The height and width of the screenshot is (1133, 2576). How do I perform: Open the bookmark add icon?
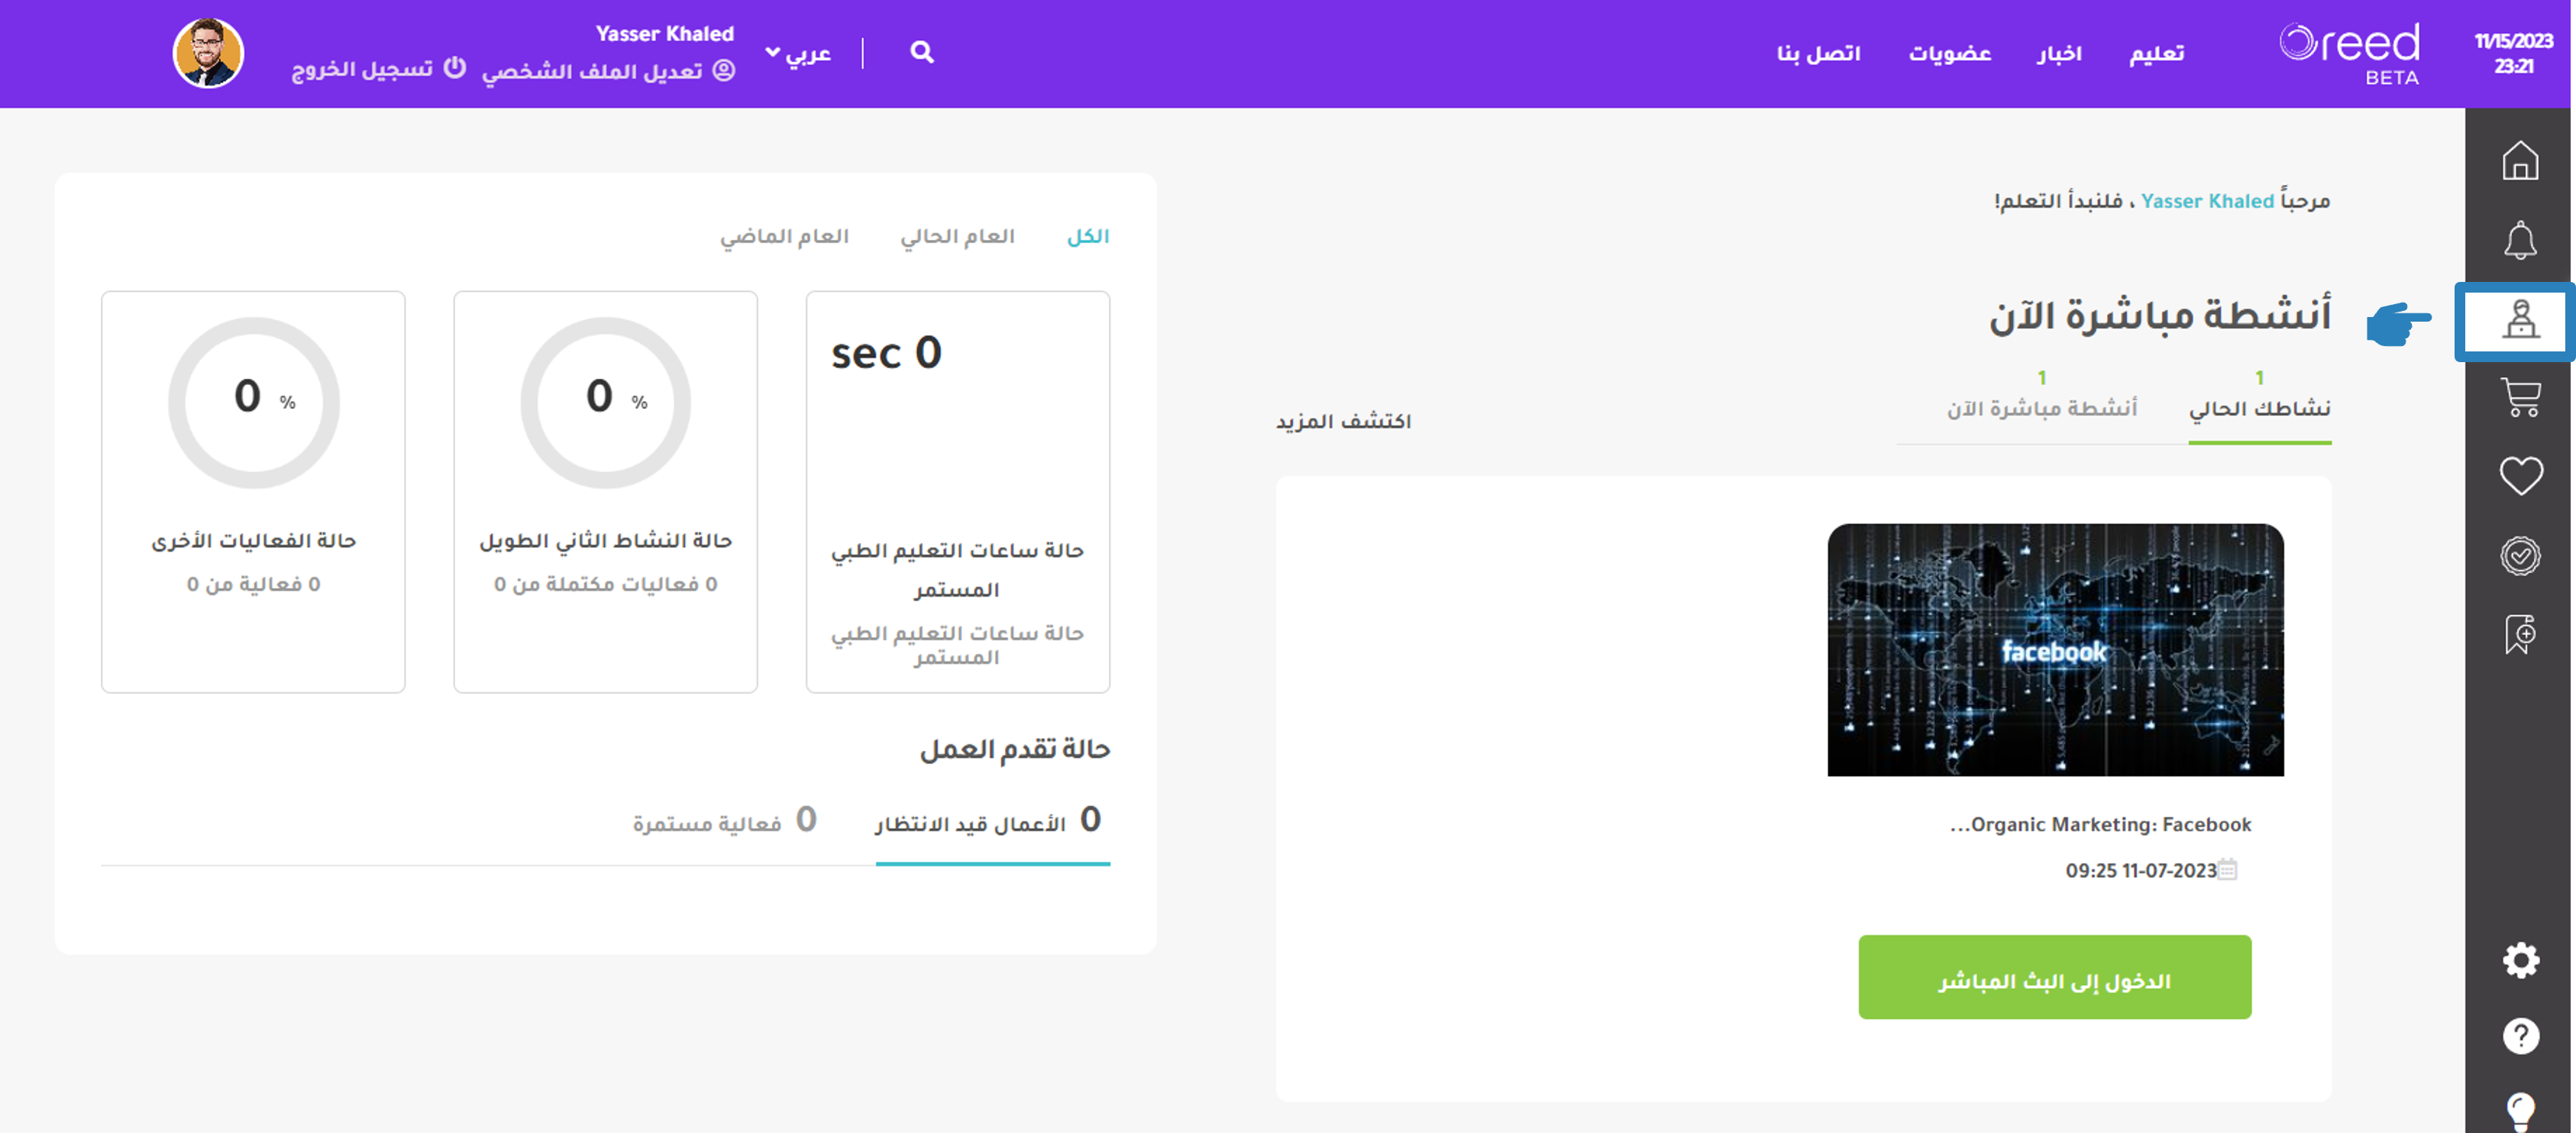(2520, 634)
